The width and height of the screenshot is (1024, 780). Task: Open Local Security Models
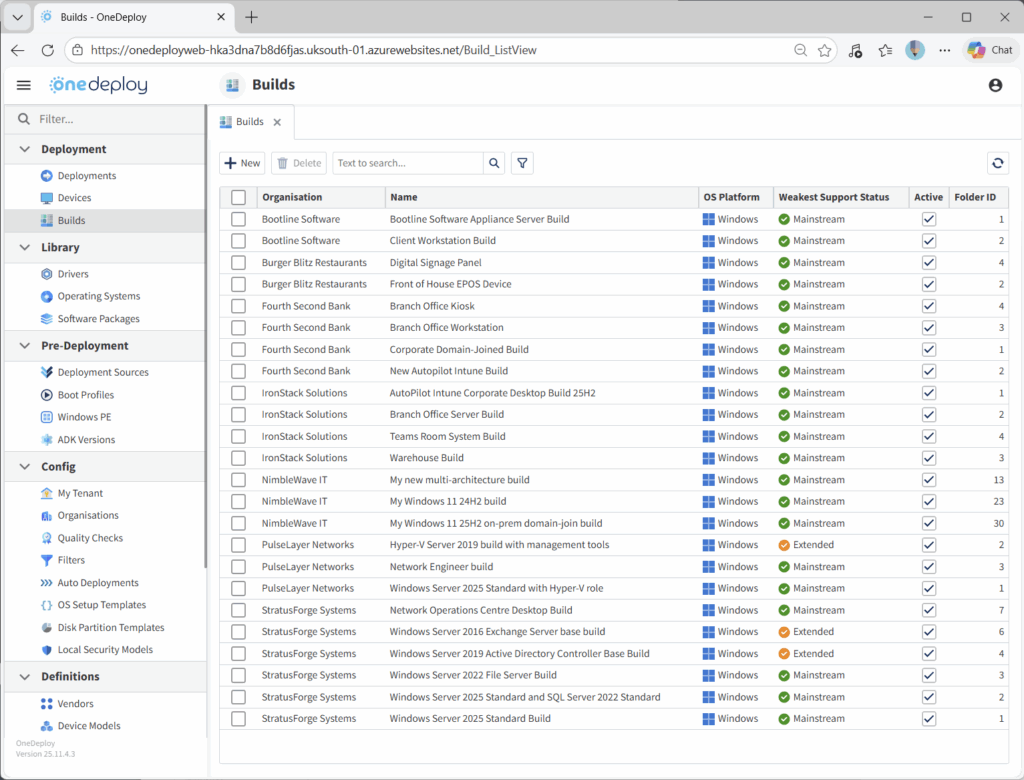[104, 650]
